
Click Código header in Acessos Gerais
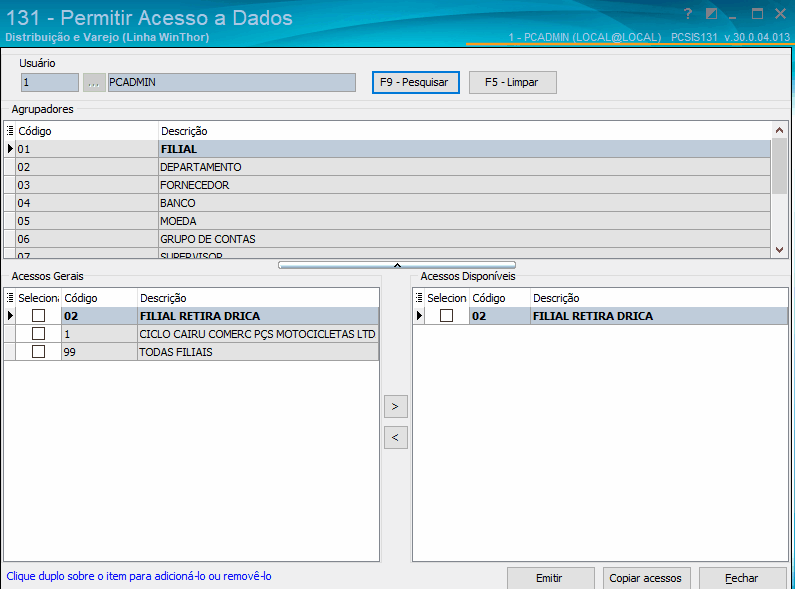click(x=99, y=298)
